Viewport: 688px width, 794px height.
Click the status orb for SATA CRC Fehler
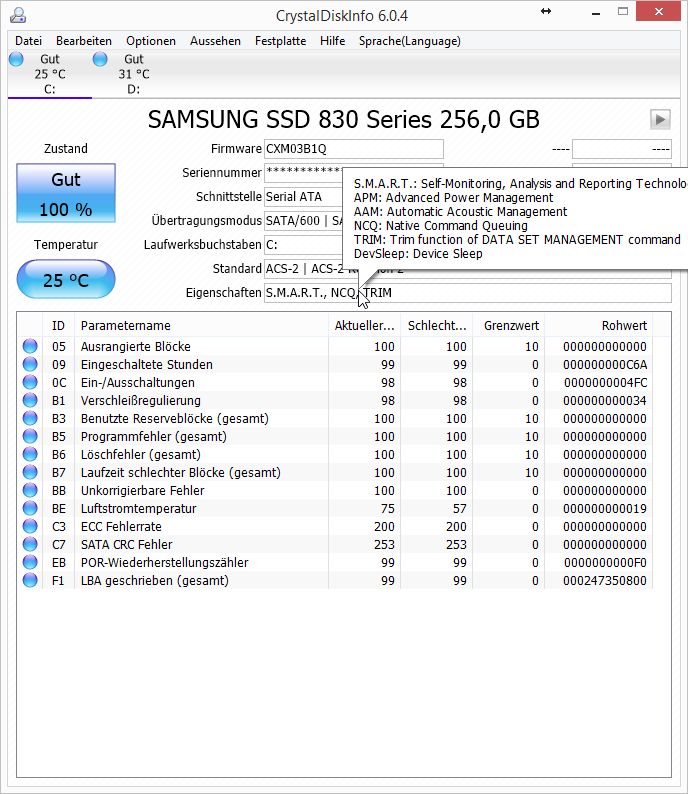tap(30, 544)
